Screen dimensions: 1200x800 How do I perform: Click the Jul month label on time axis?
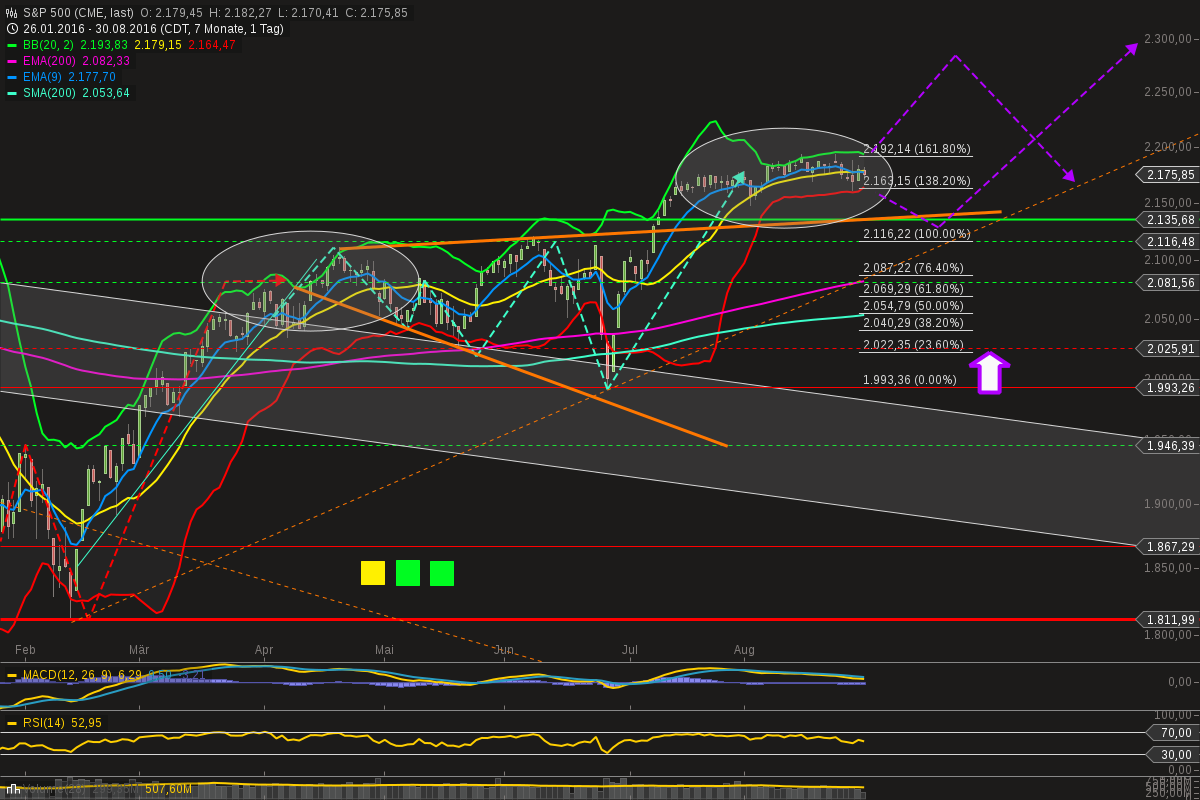[x=630, y=650]
